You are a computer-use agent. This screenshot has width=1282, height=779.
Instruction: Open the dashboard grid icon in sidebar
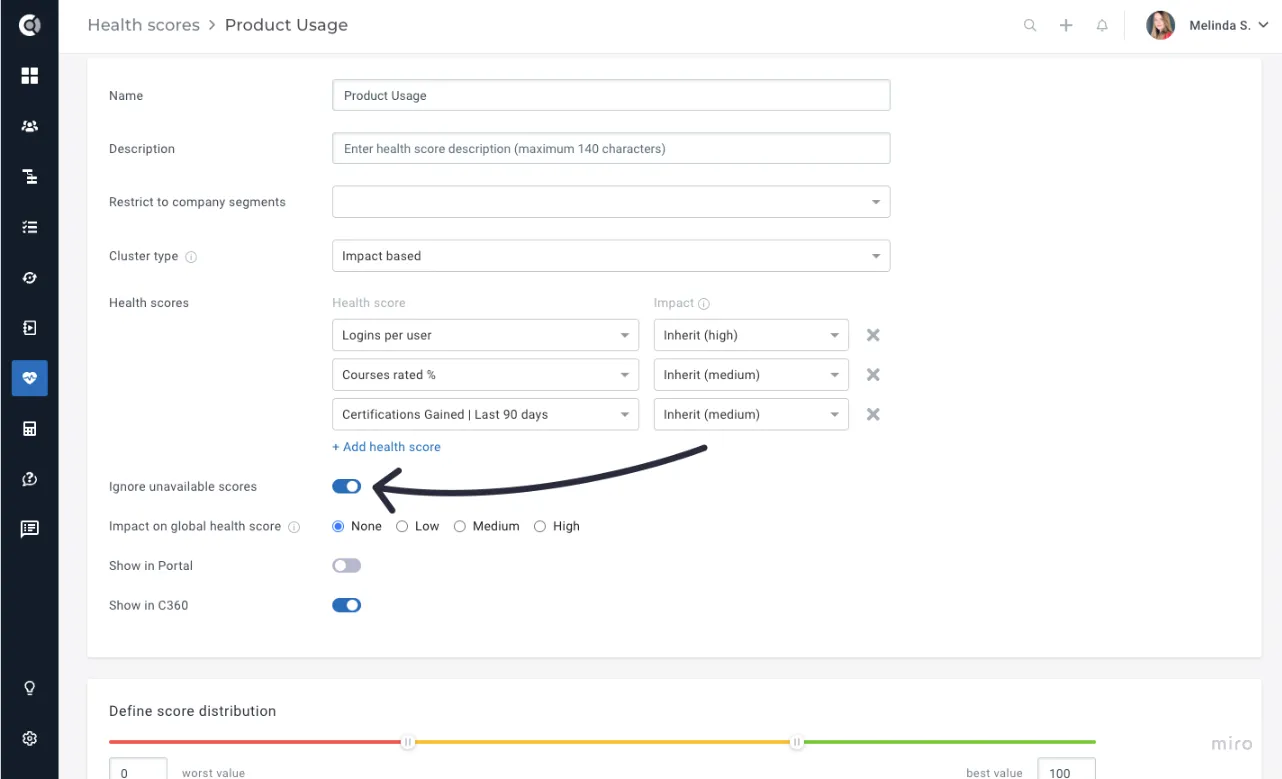tap(29, 76)
